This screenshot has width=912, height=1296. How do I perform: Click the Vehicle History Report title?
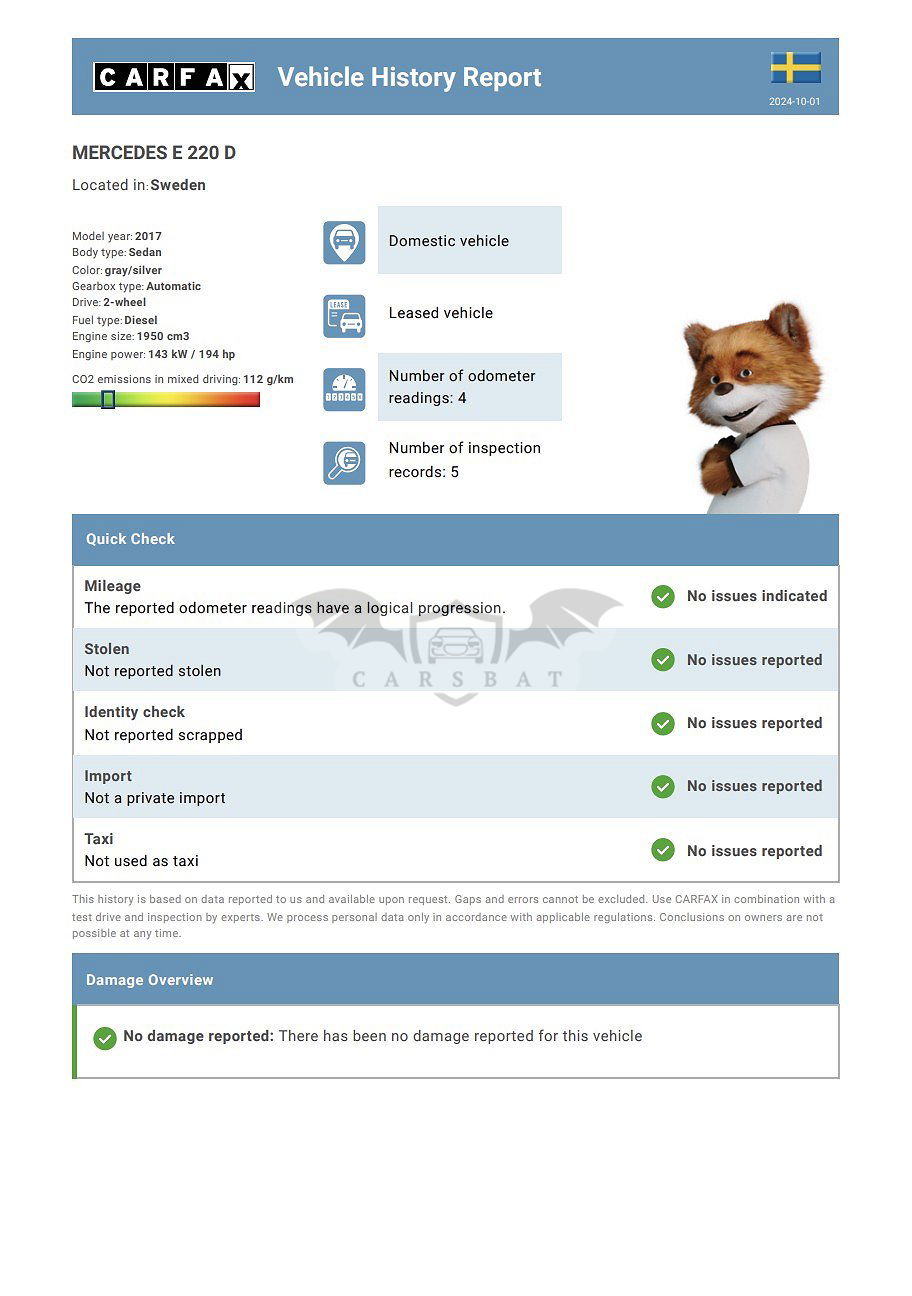[x=409, y=77]
